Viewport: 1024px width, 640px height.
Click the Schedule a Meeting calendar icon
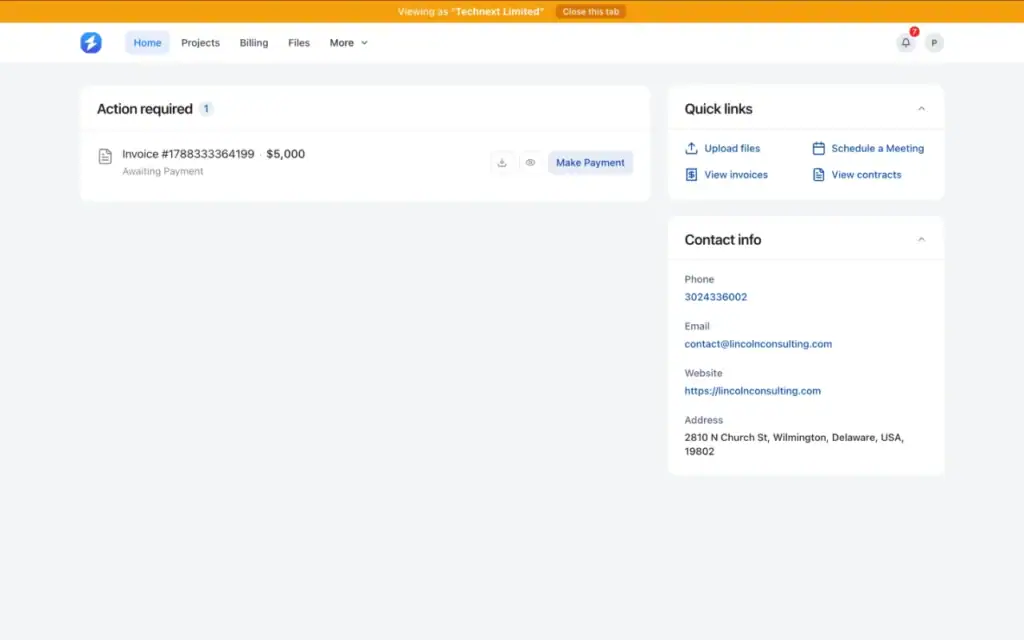(818, 148)
